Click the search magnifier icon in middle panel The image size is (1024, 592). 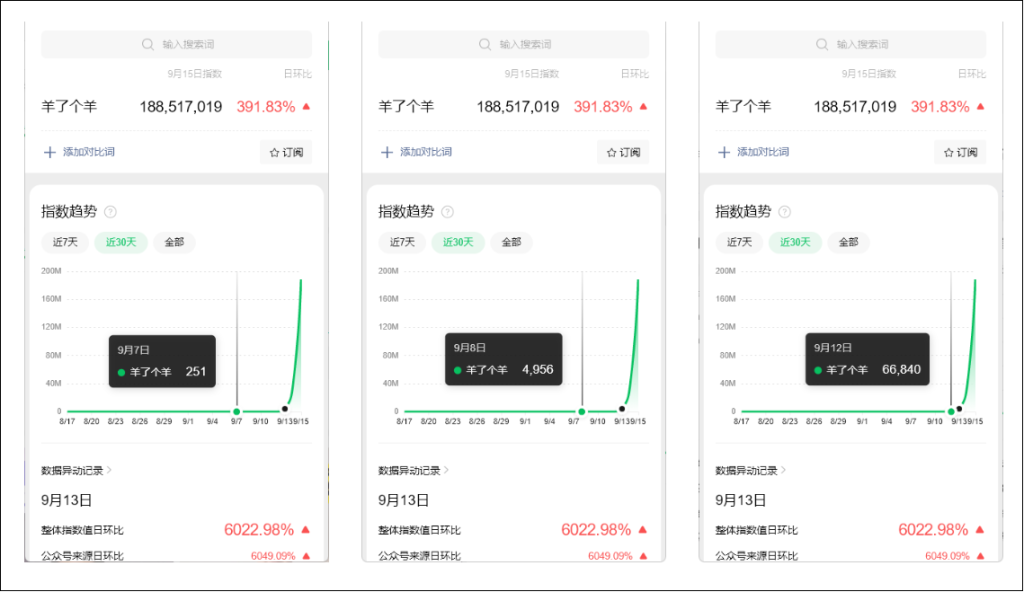[485, 44]
